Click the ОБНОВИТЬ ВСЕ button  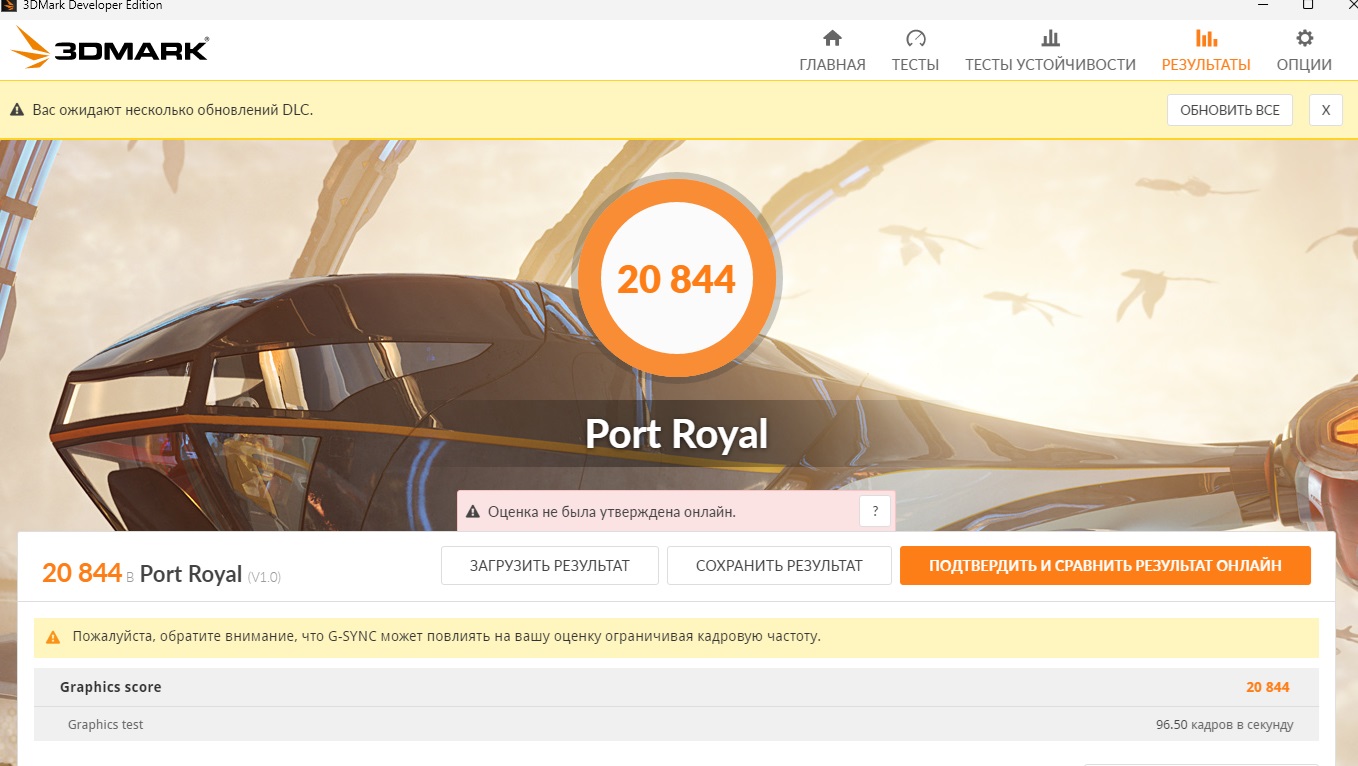tap(1230, 110)
